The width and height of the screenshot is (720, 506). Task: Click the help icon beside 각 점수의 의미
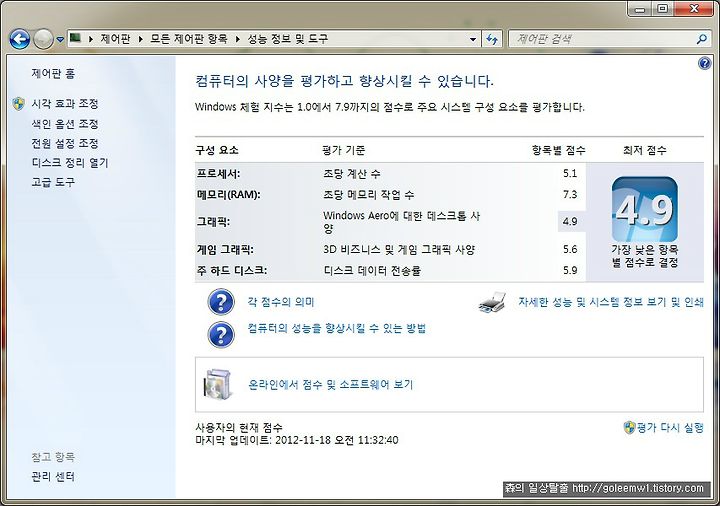point(221,302)
